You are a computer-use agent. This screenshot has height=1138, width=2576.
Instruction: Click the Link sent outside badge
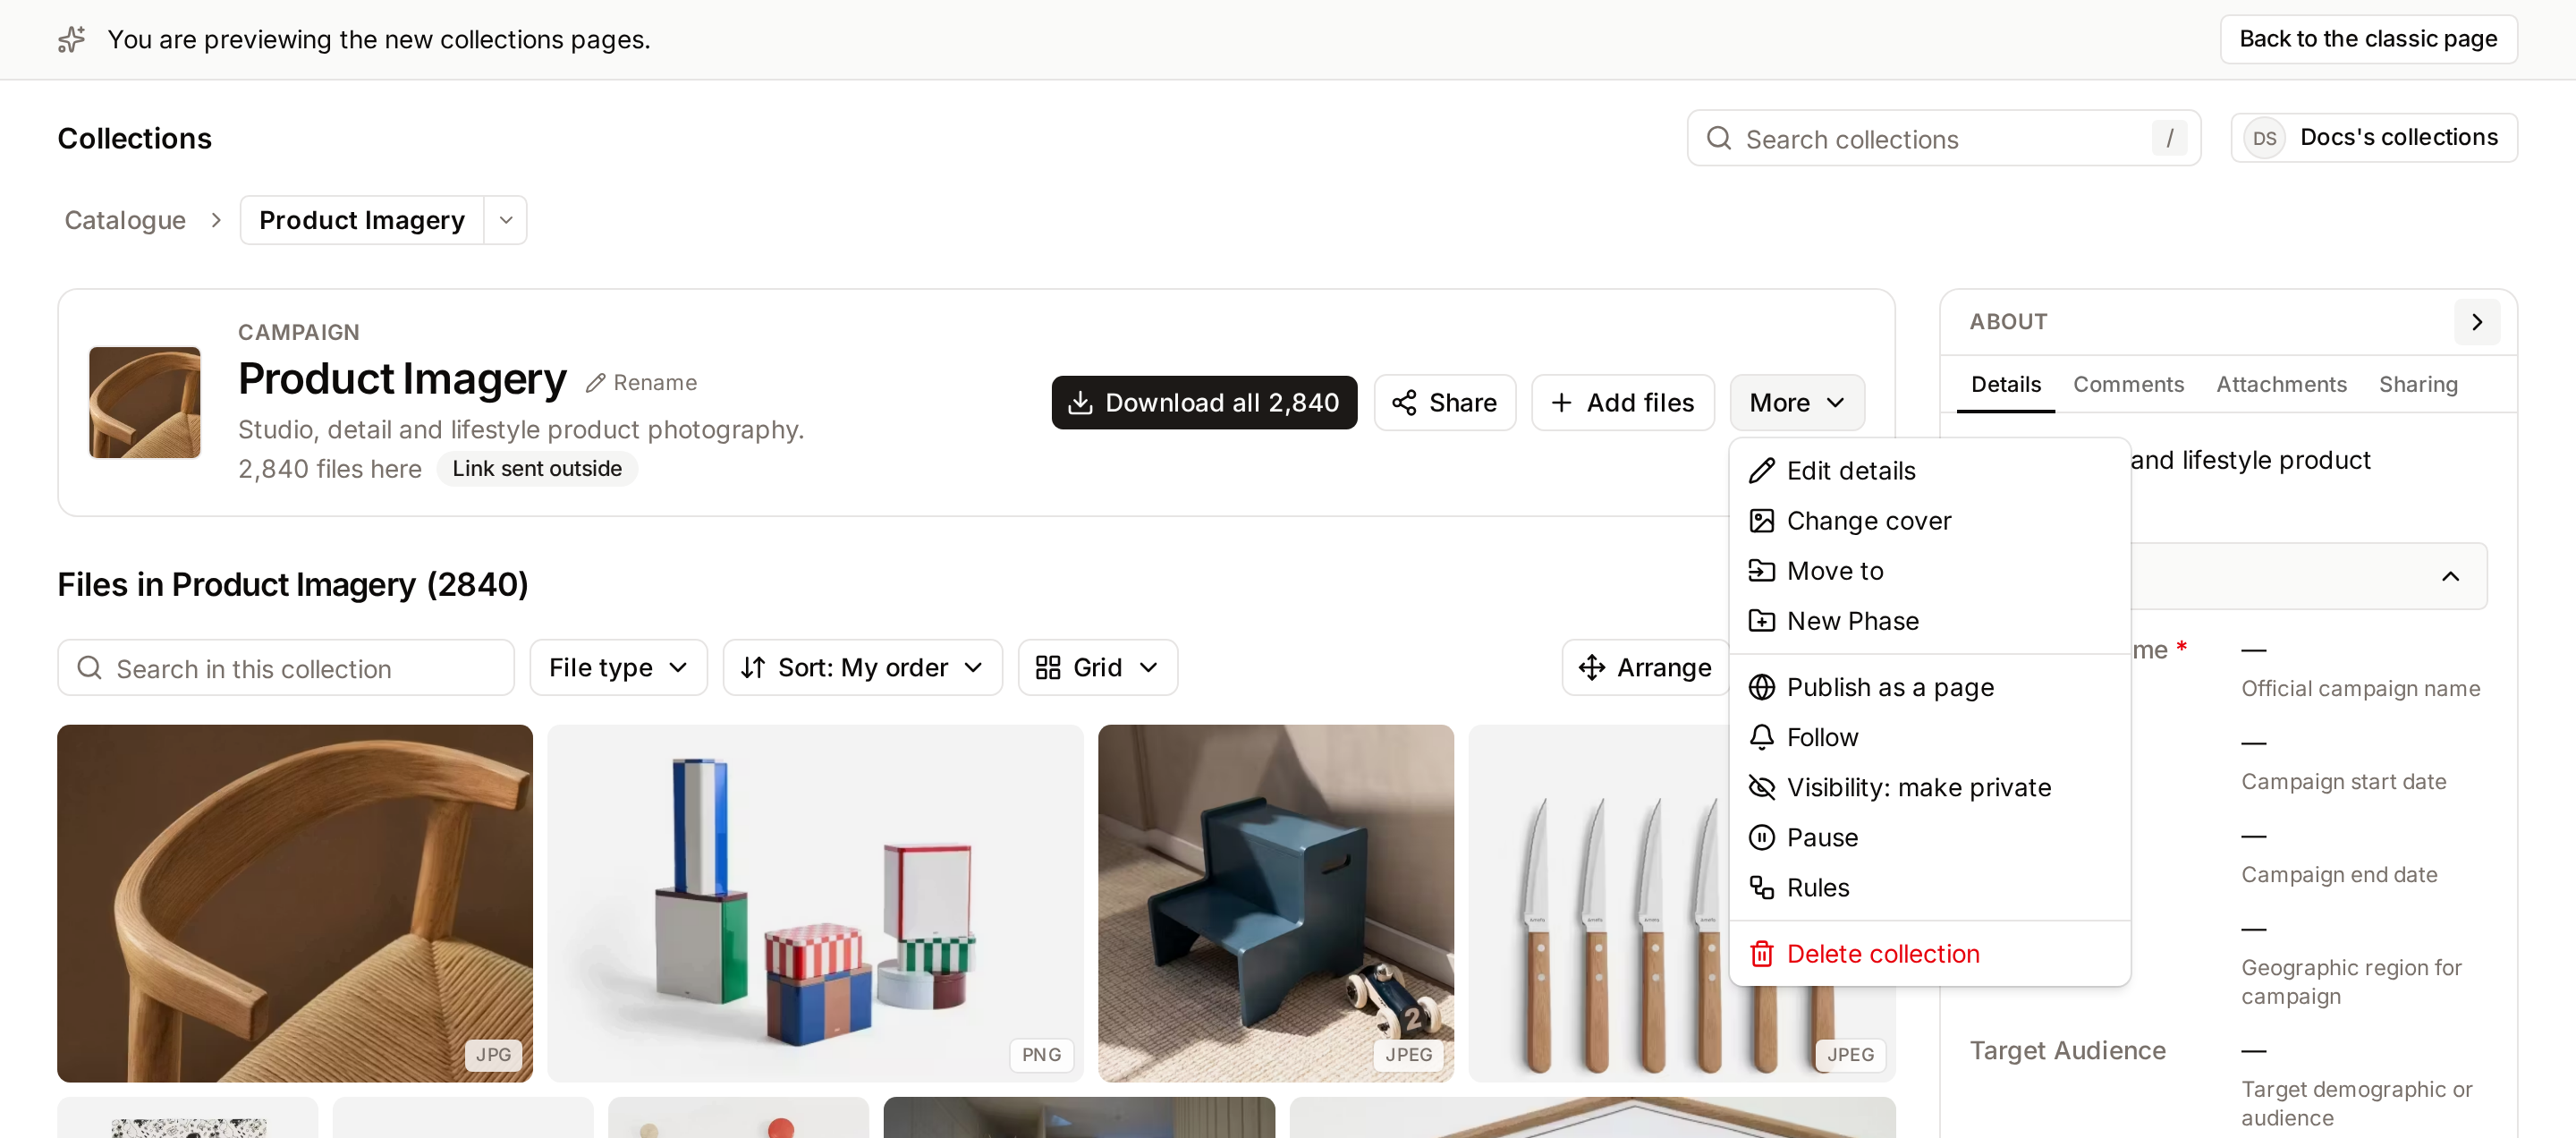[x=537, y=469]
